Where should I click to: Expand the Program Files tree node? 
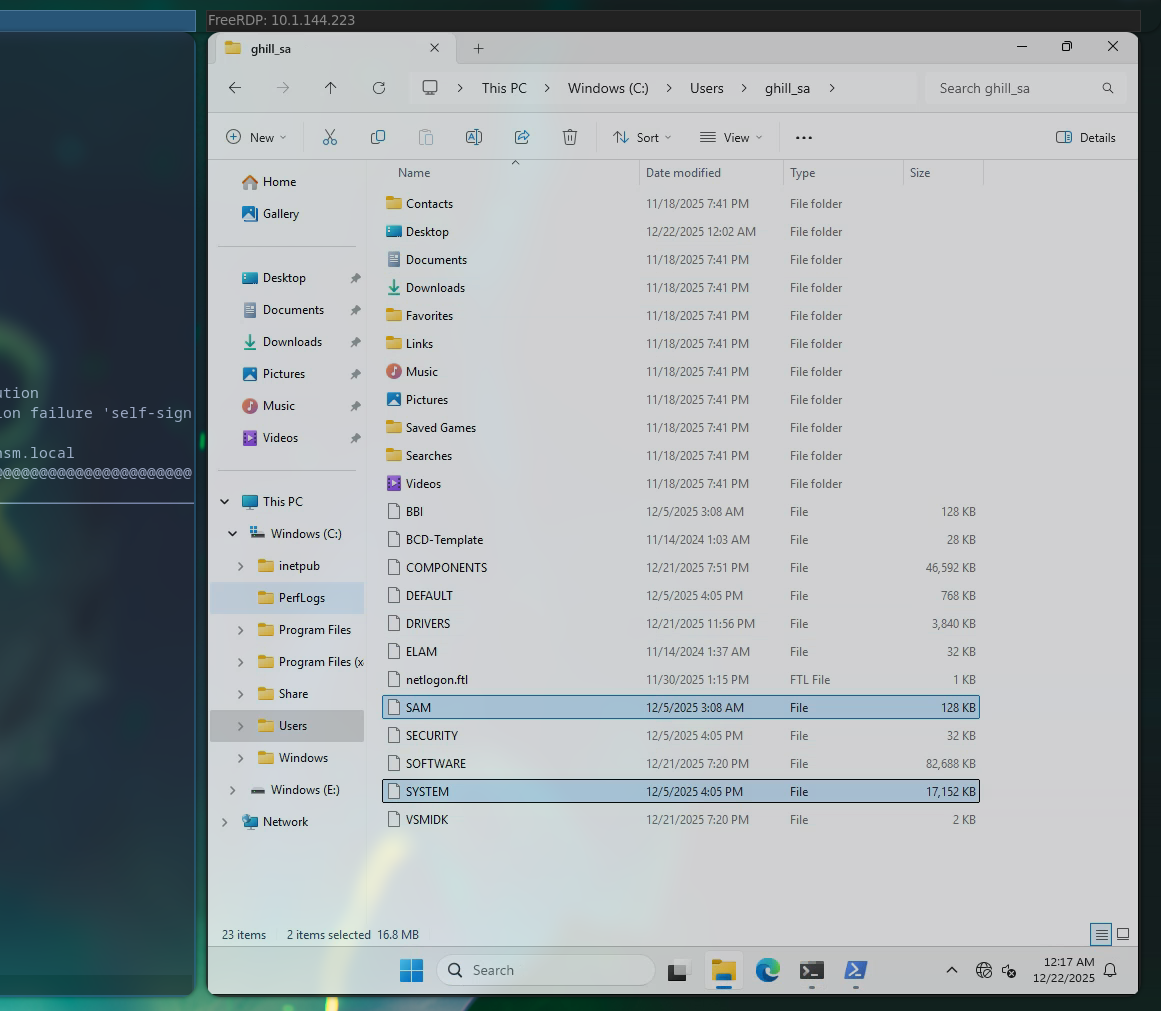(x=240, y=630)
